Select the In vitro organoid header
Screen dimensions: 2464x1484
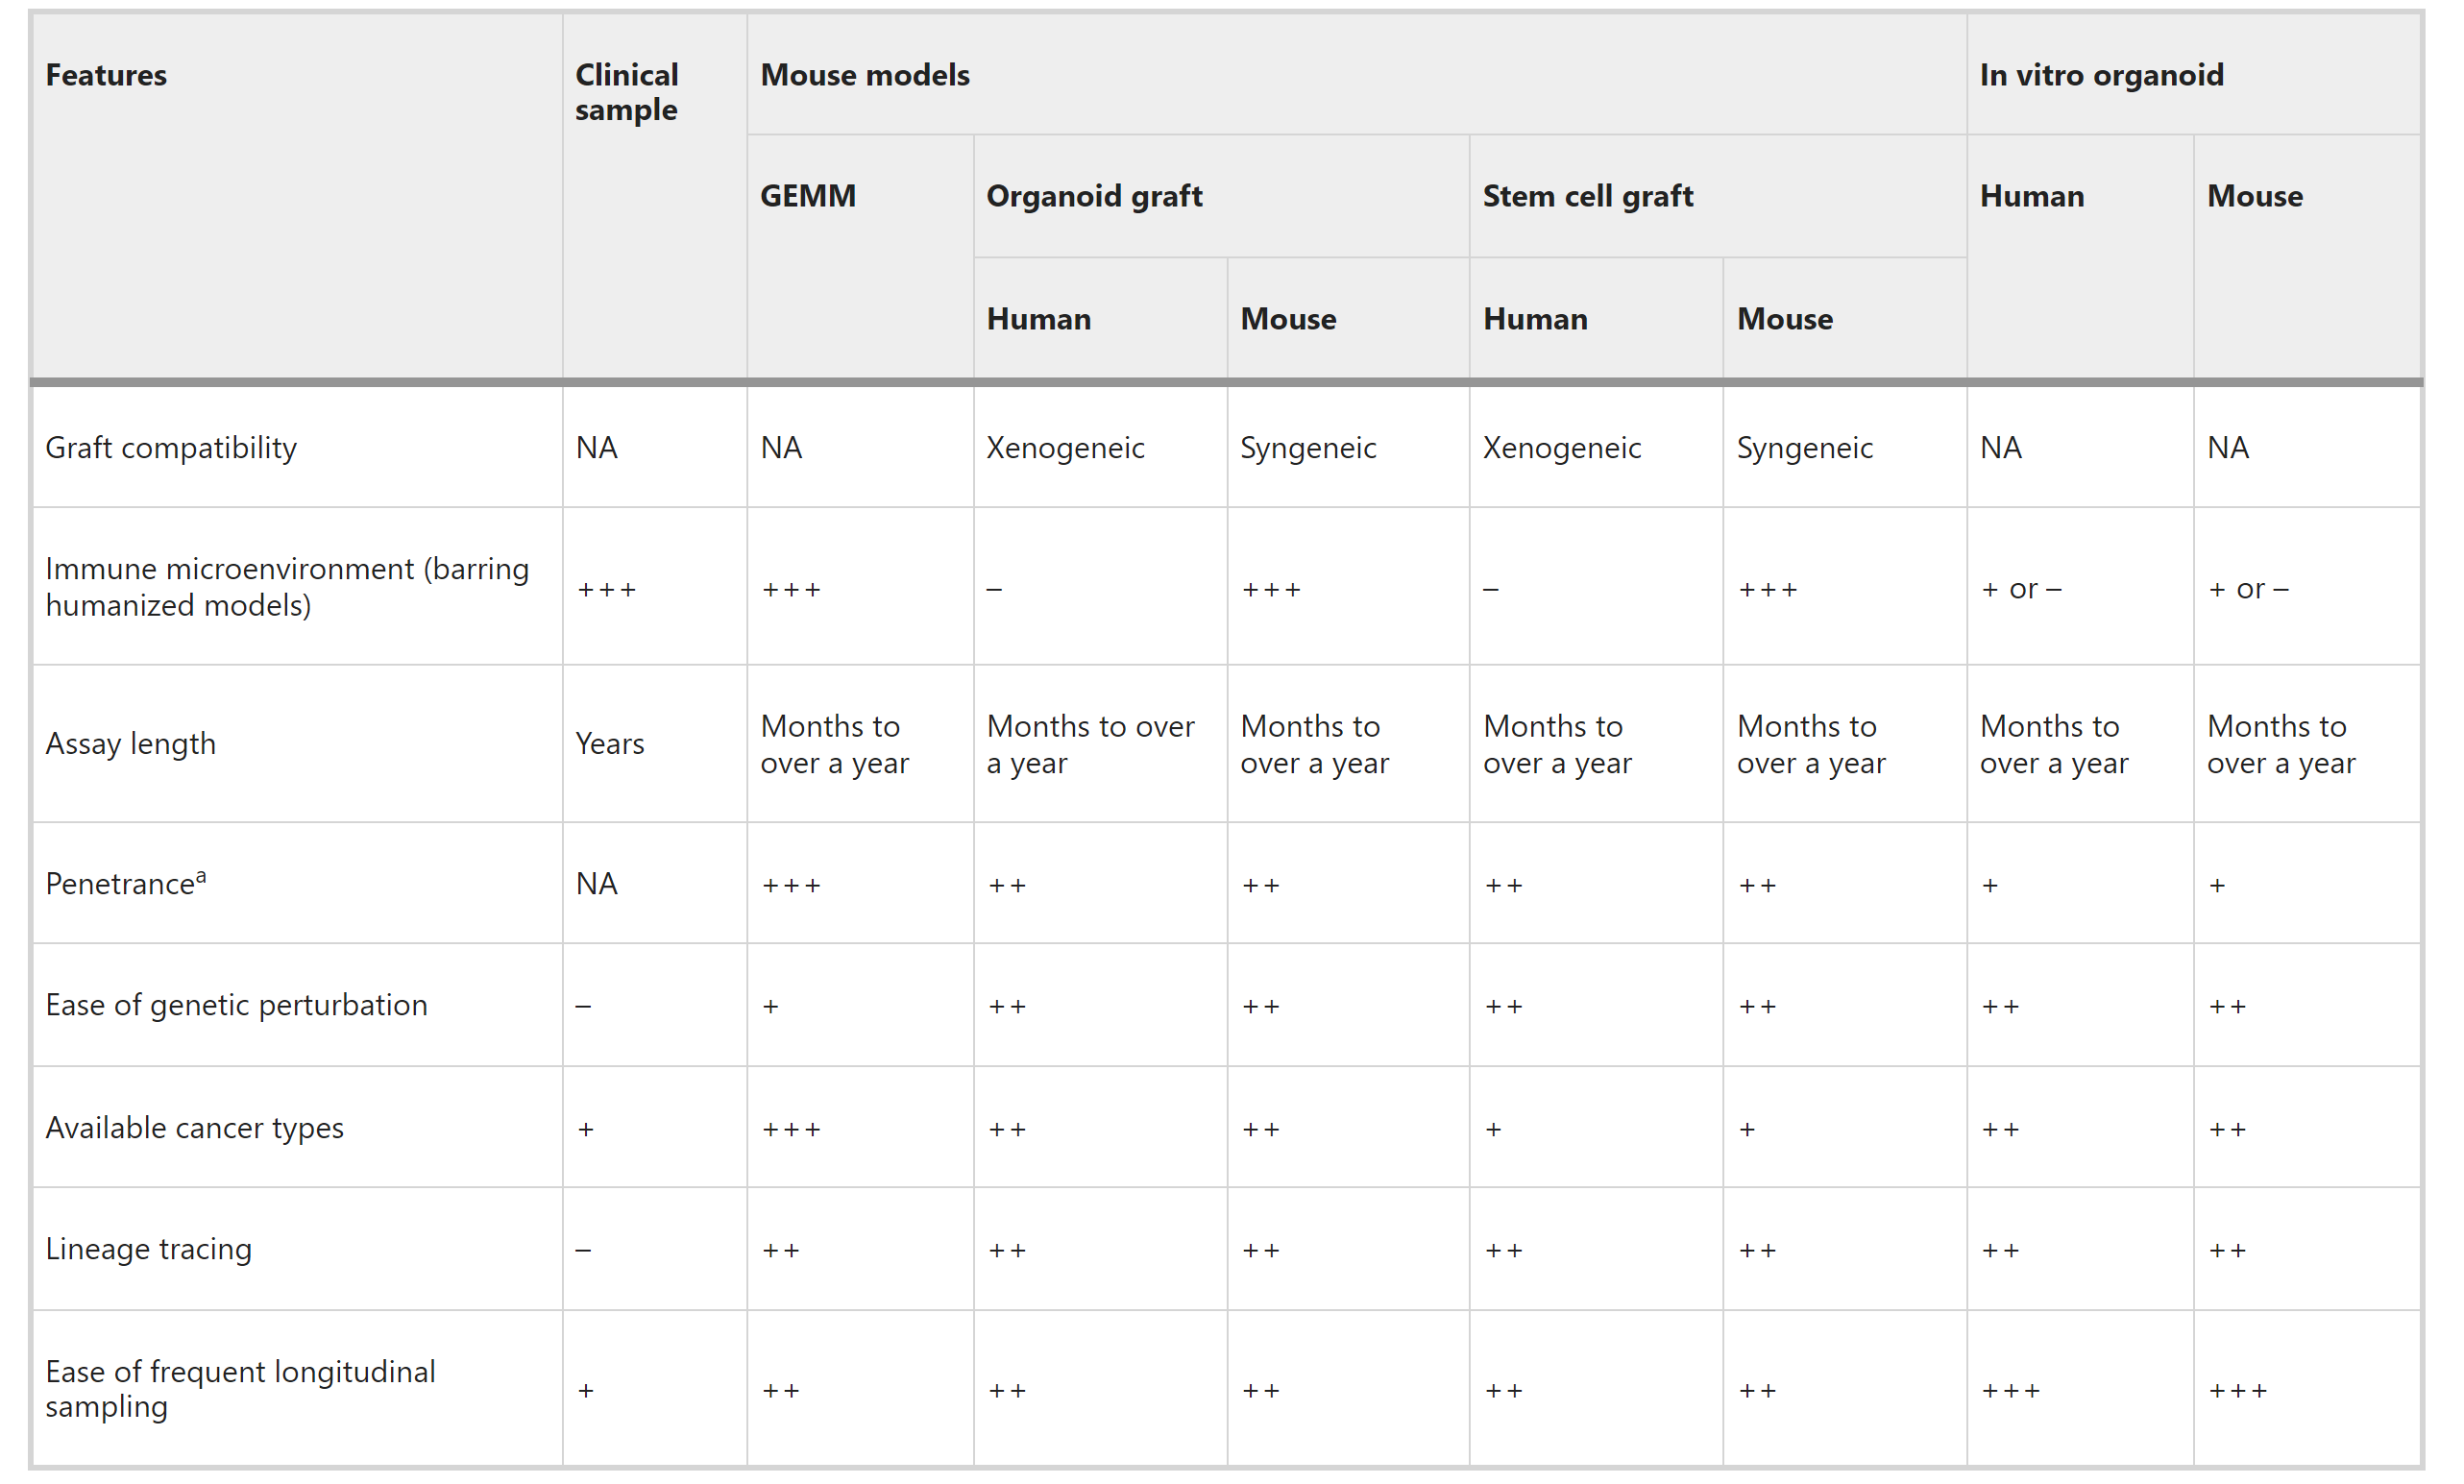point(2102,75)
